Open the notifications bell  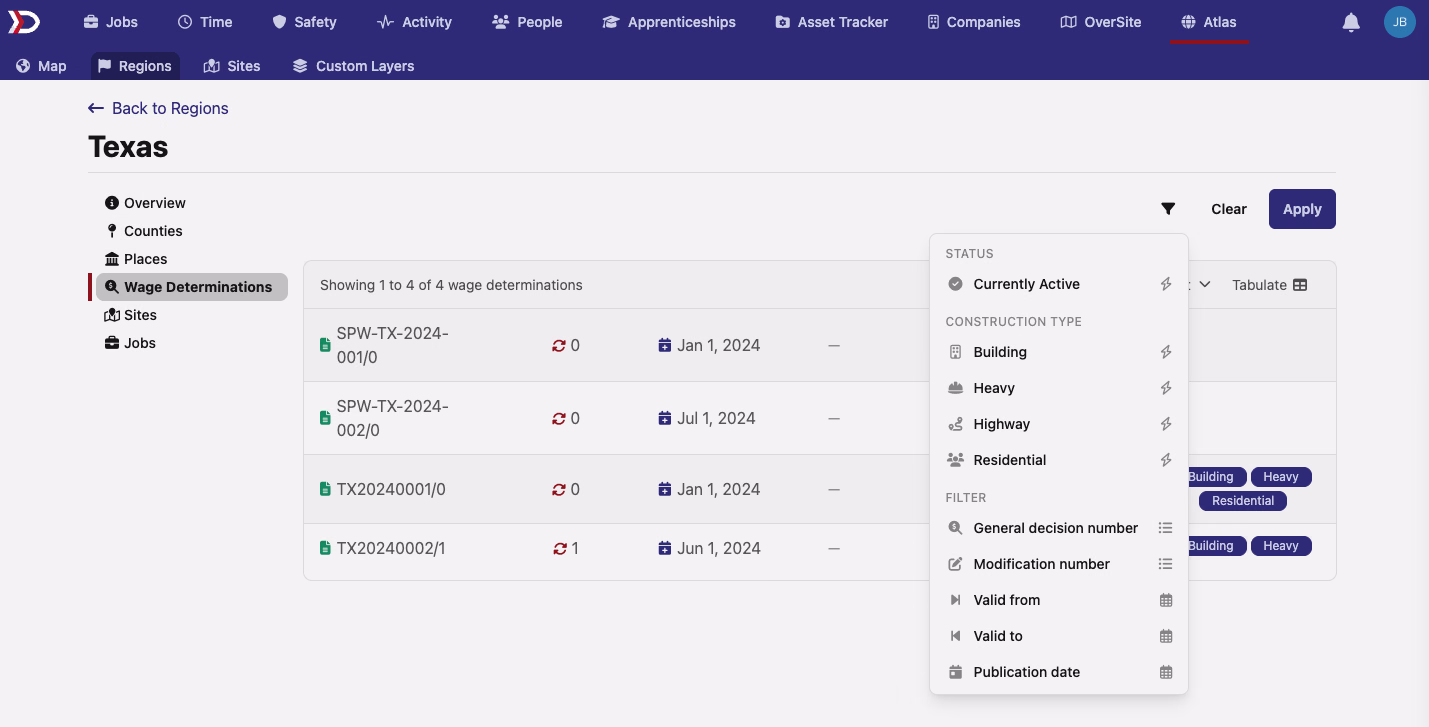tap(1351, 22)
